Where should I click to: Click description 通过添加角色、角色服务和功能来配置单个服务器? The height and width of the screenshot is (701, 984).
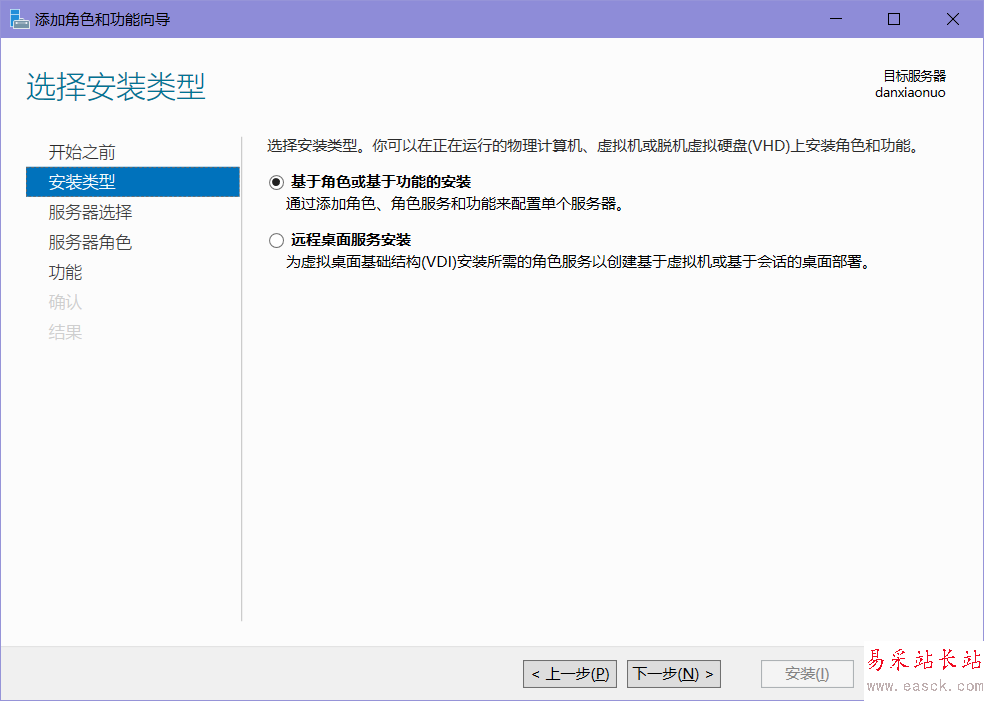[454, 204]
